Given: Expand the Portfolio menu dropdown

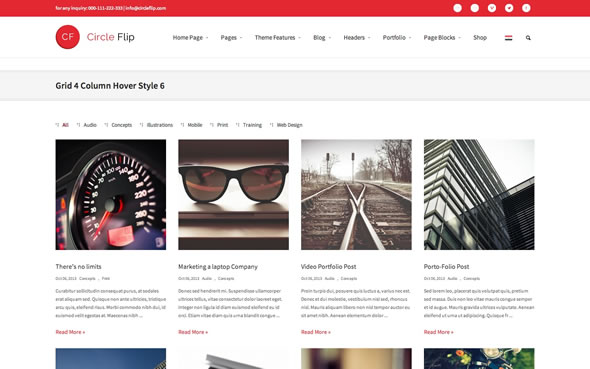Looking at the screenshot, I should (397, 38).
